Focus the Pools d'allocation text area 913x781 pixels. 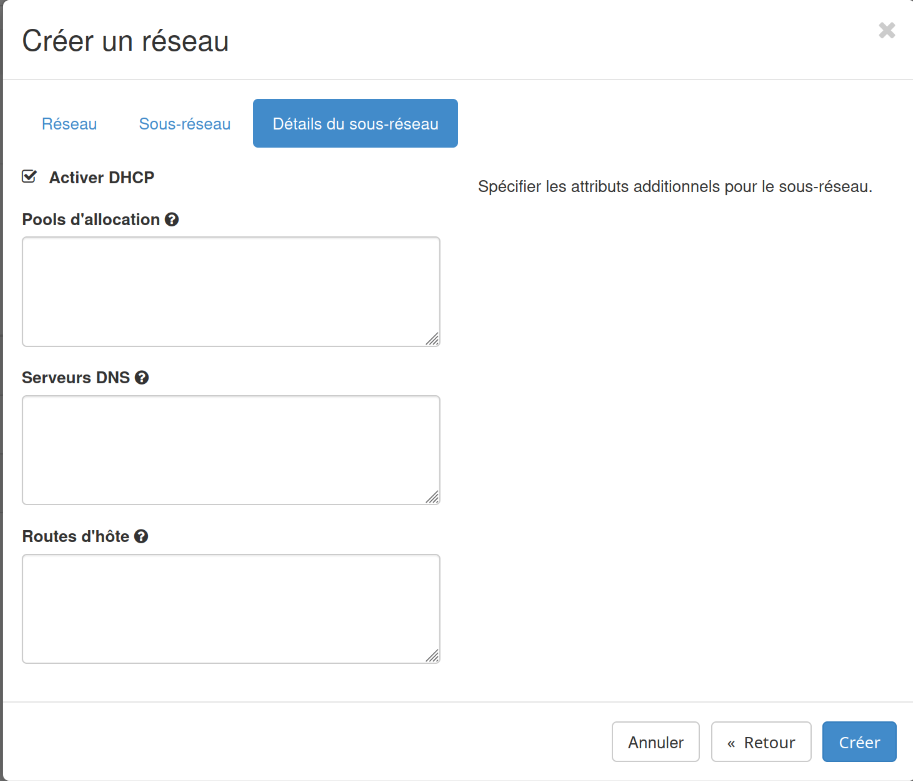coord(230,291)
